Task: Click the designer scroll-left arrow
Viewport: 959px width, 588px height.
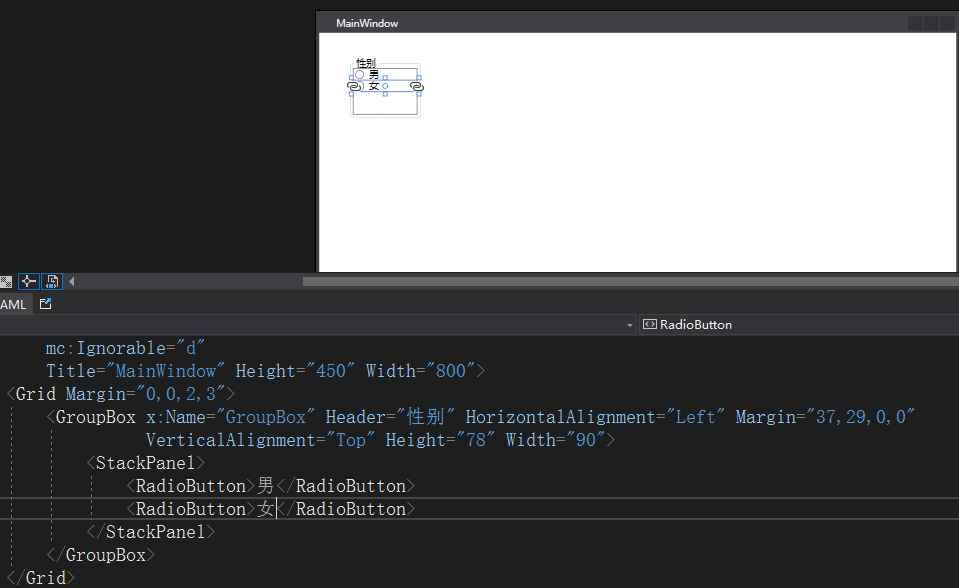Action: point(72,281)
